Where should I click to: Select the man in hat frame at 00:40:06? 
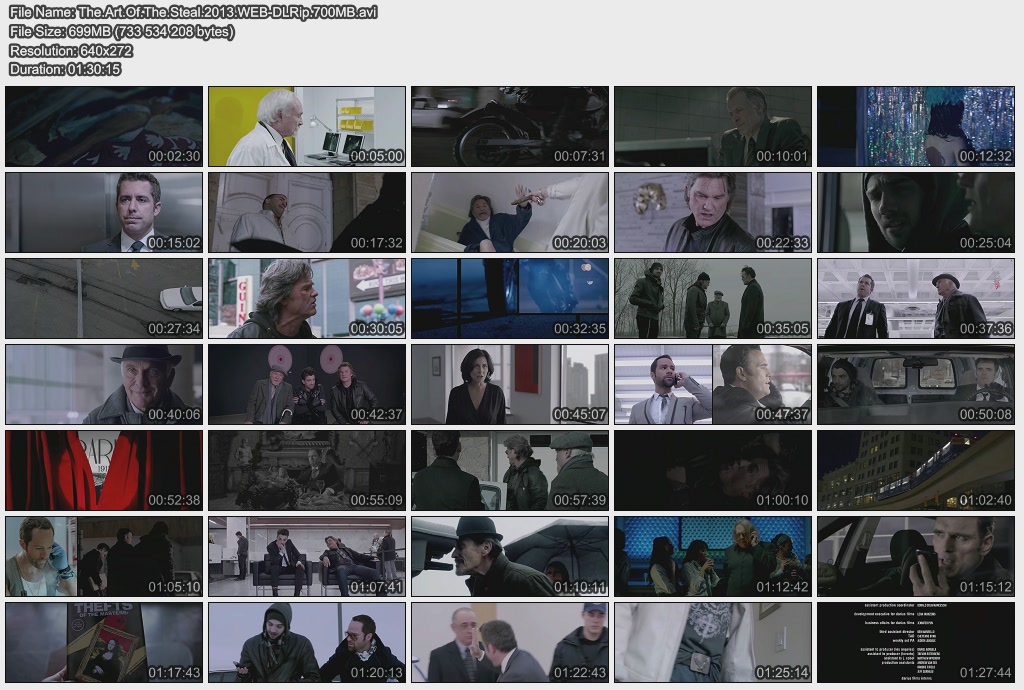coord(103,384)
